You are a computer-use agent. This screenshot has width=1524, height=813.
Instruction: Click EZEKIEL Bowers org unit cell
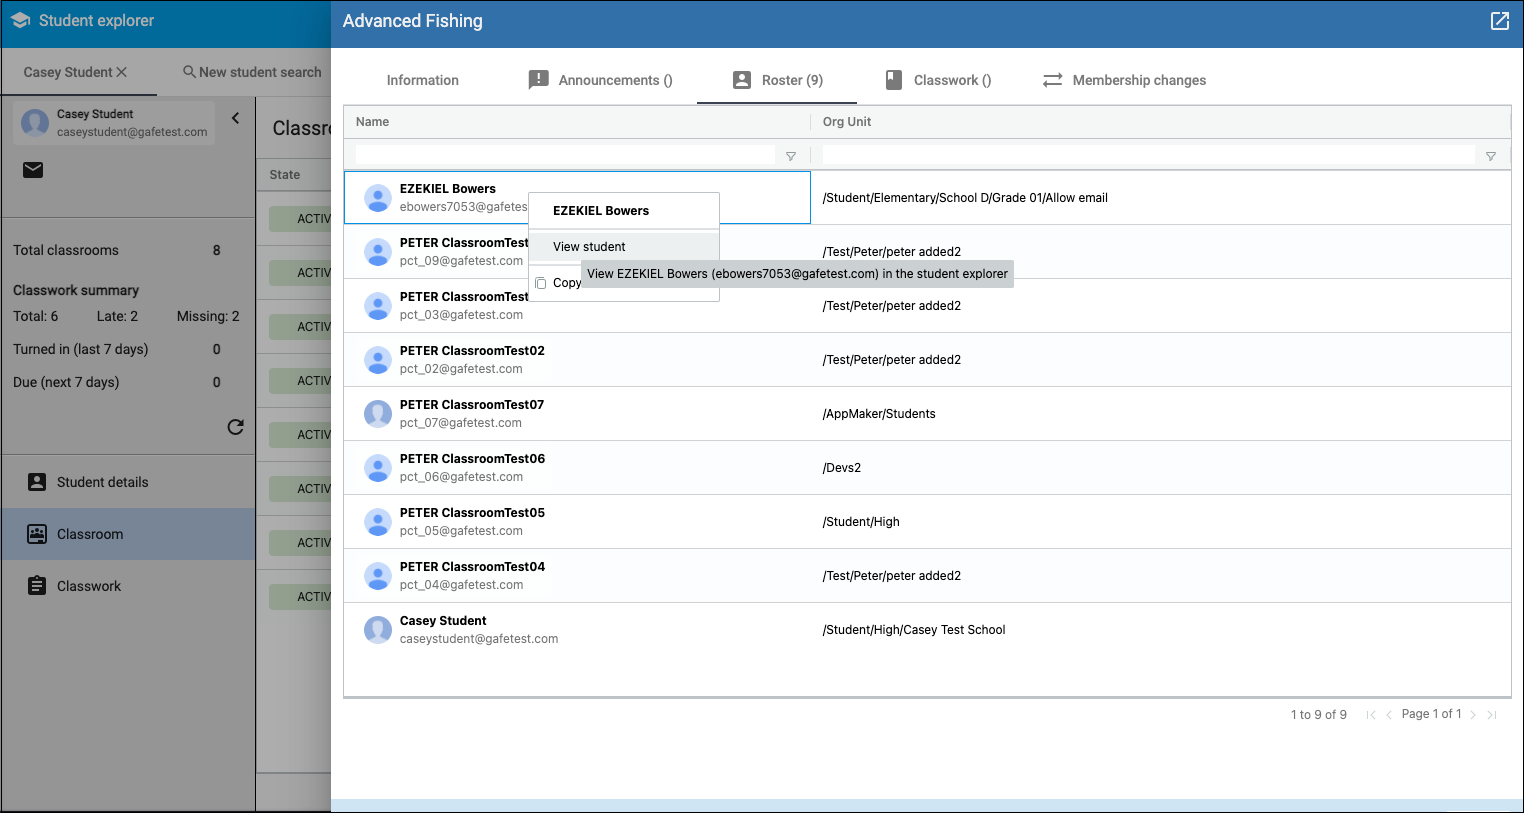(x=965, y=198)
